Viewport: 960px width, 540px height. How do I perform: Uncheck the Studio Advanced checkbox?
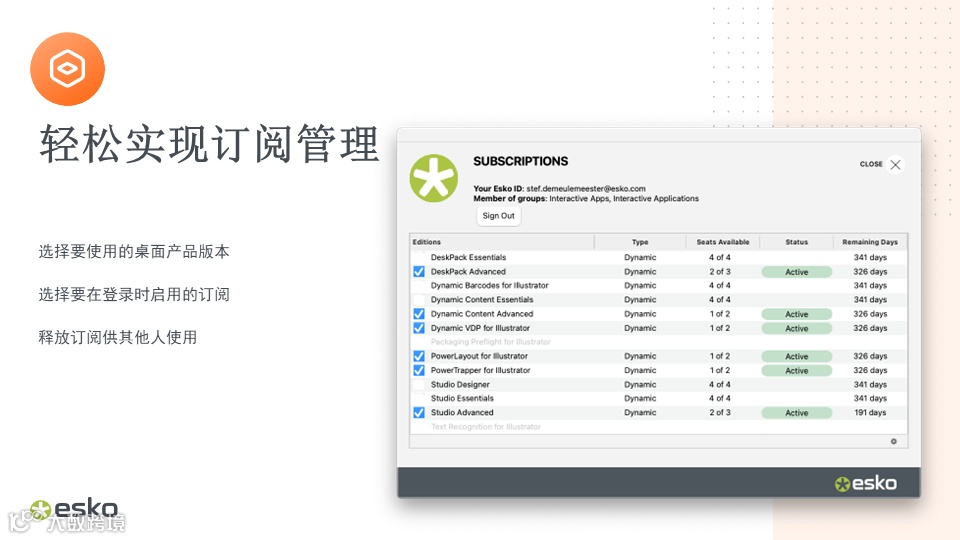click(419, 413)
